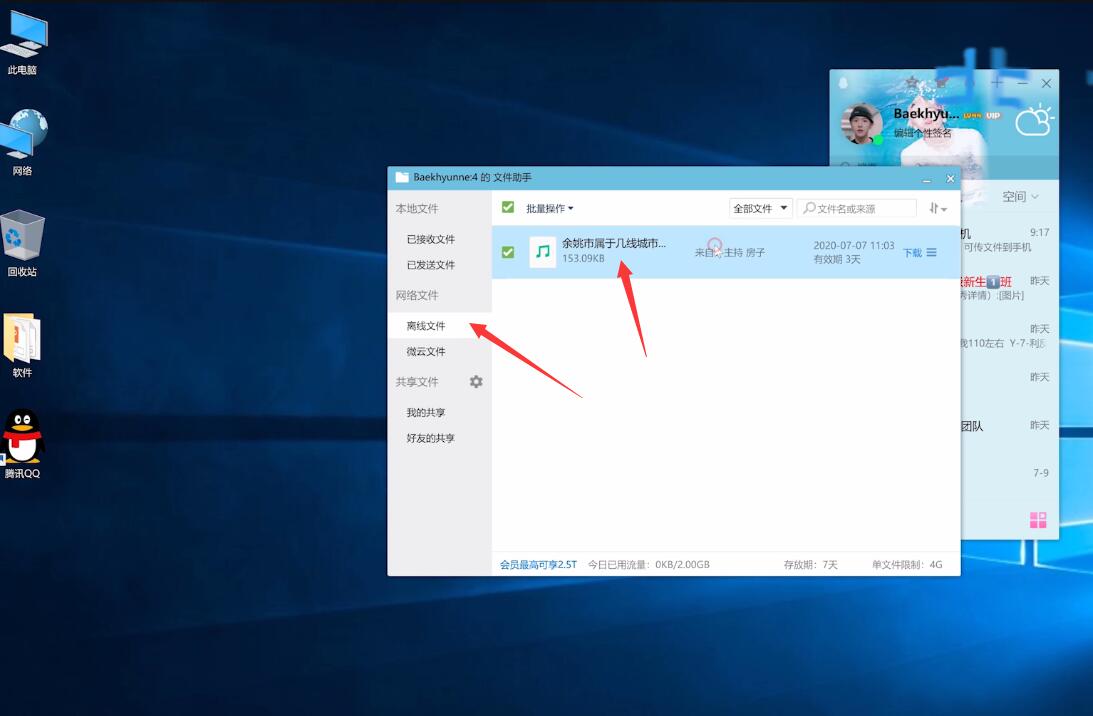Click the 有效期 3天 text
This screenshot has width=1093, height=716.
tap(836, 259)
